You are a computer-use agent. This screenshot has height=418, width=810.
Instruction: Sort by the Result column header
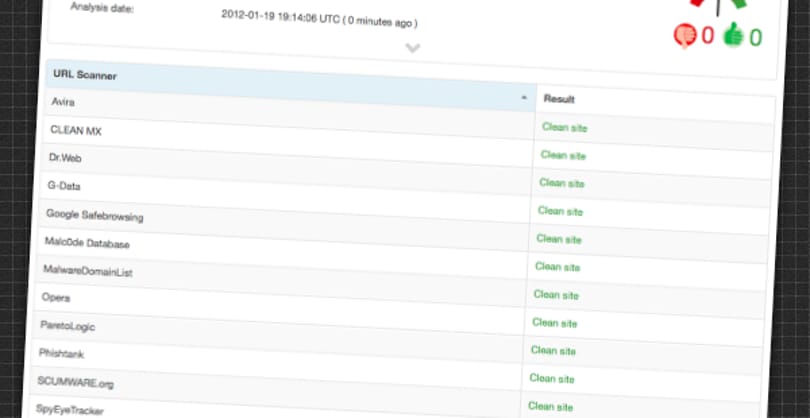tap(656, 104)
